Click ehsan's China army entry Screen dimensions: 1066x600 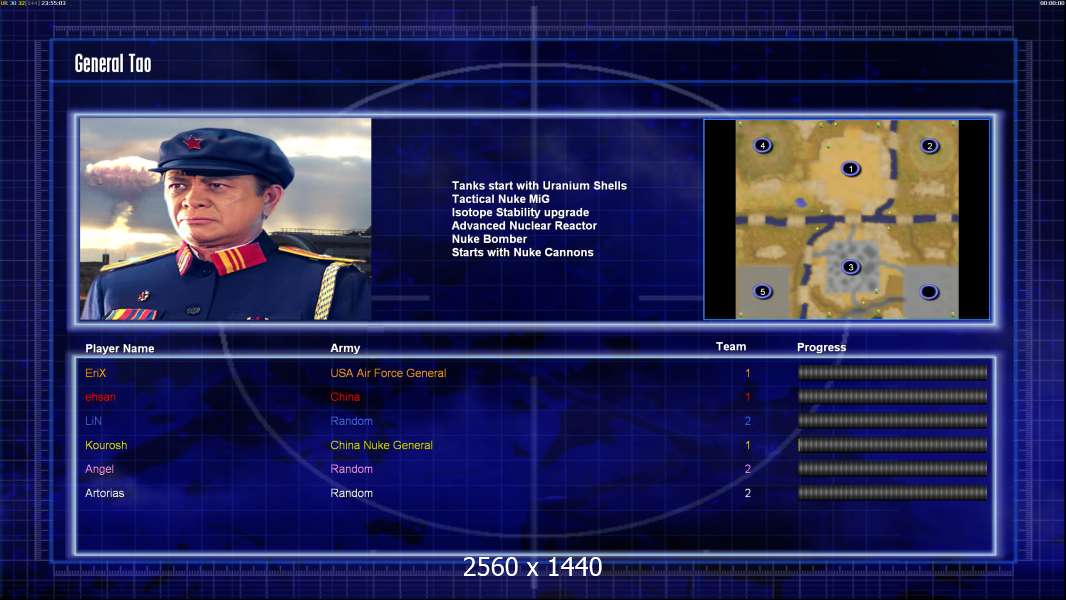(x=345, y=397)
